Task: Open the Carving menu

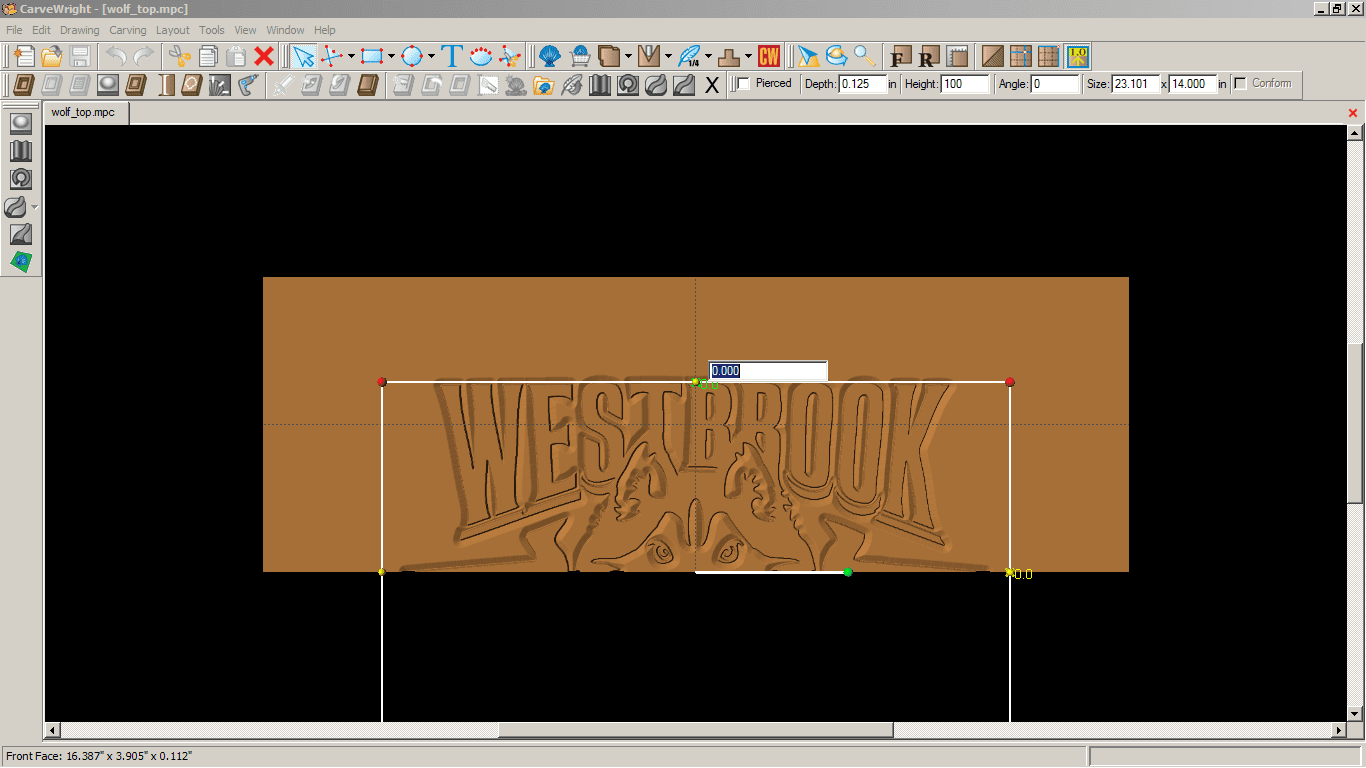Action: pos(127,30)
